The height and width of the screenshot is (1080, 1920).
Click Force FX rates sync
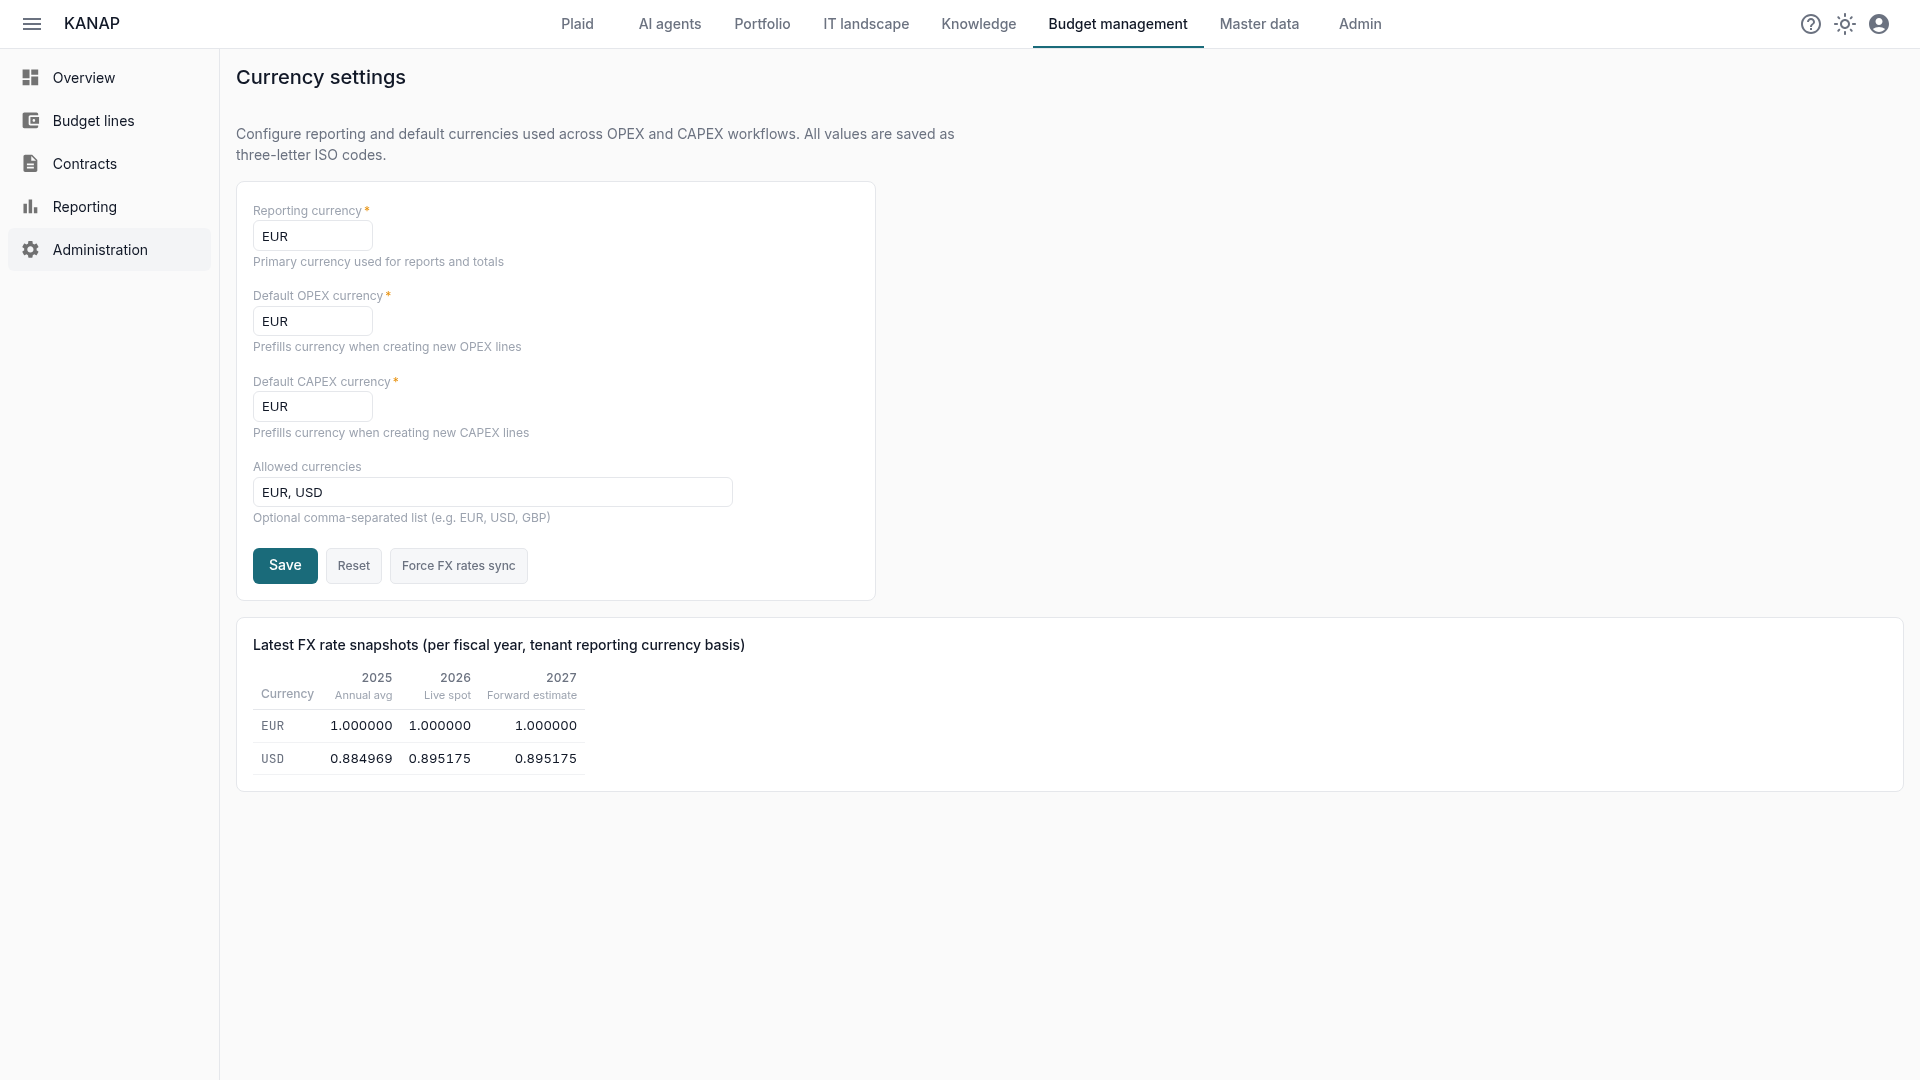[x=459, y=566]
